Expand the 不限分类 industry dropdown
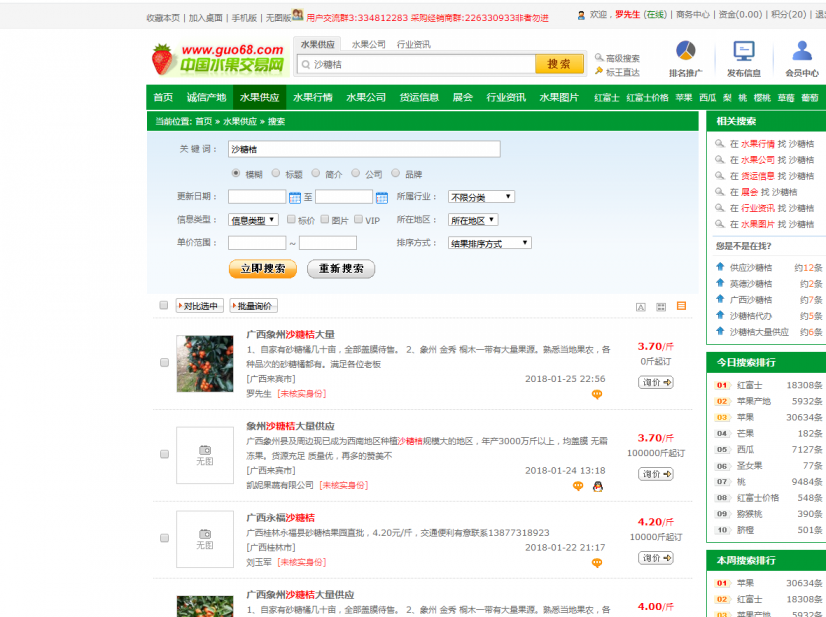 click(473, 197)
